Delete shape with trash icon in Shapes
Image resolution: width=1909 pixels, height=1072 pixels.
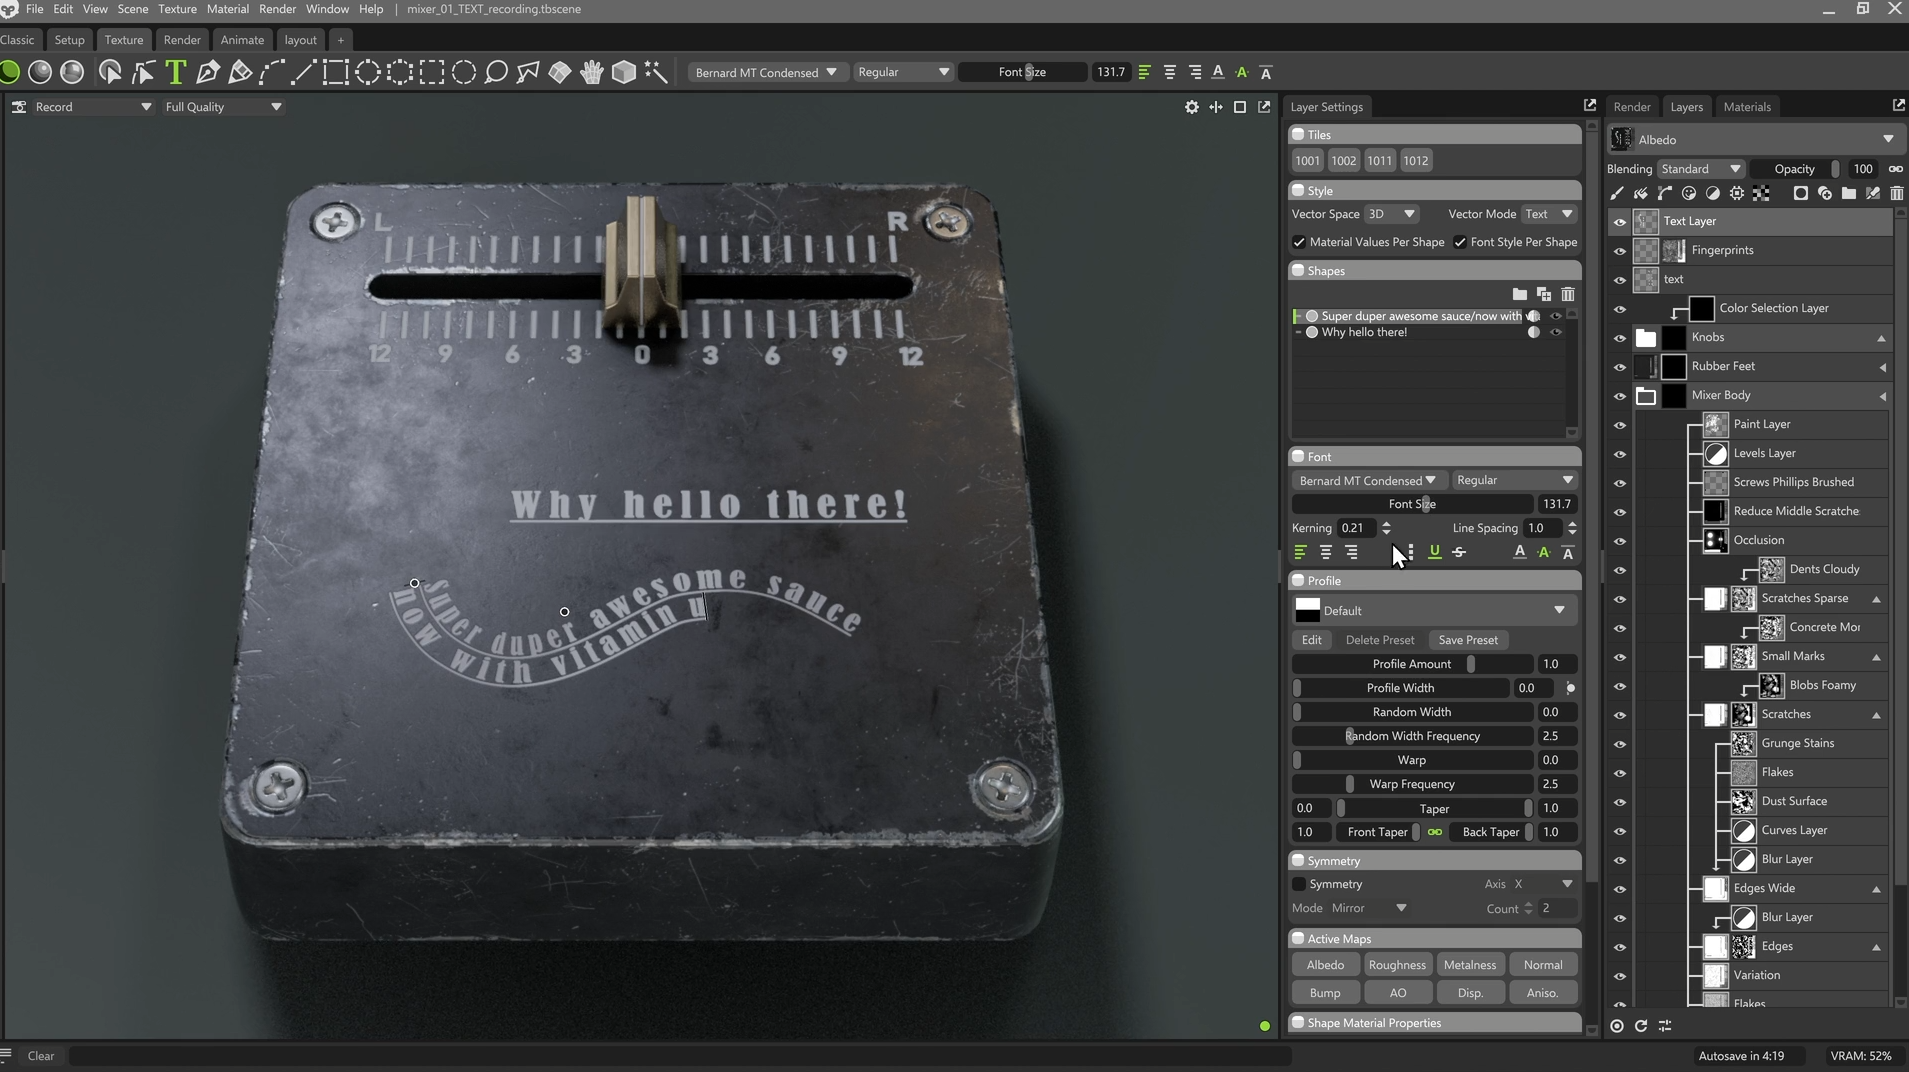[1568, 294]
